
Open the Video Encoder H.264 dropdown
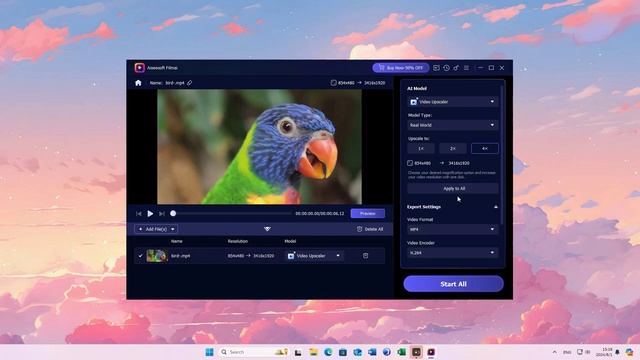click(x=453, y=253)
